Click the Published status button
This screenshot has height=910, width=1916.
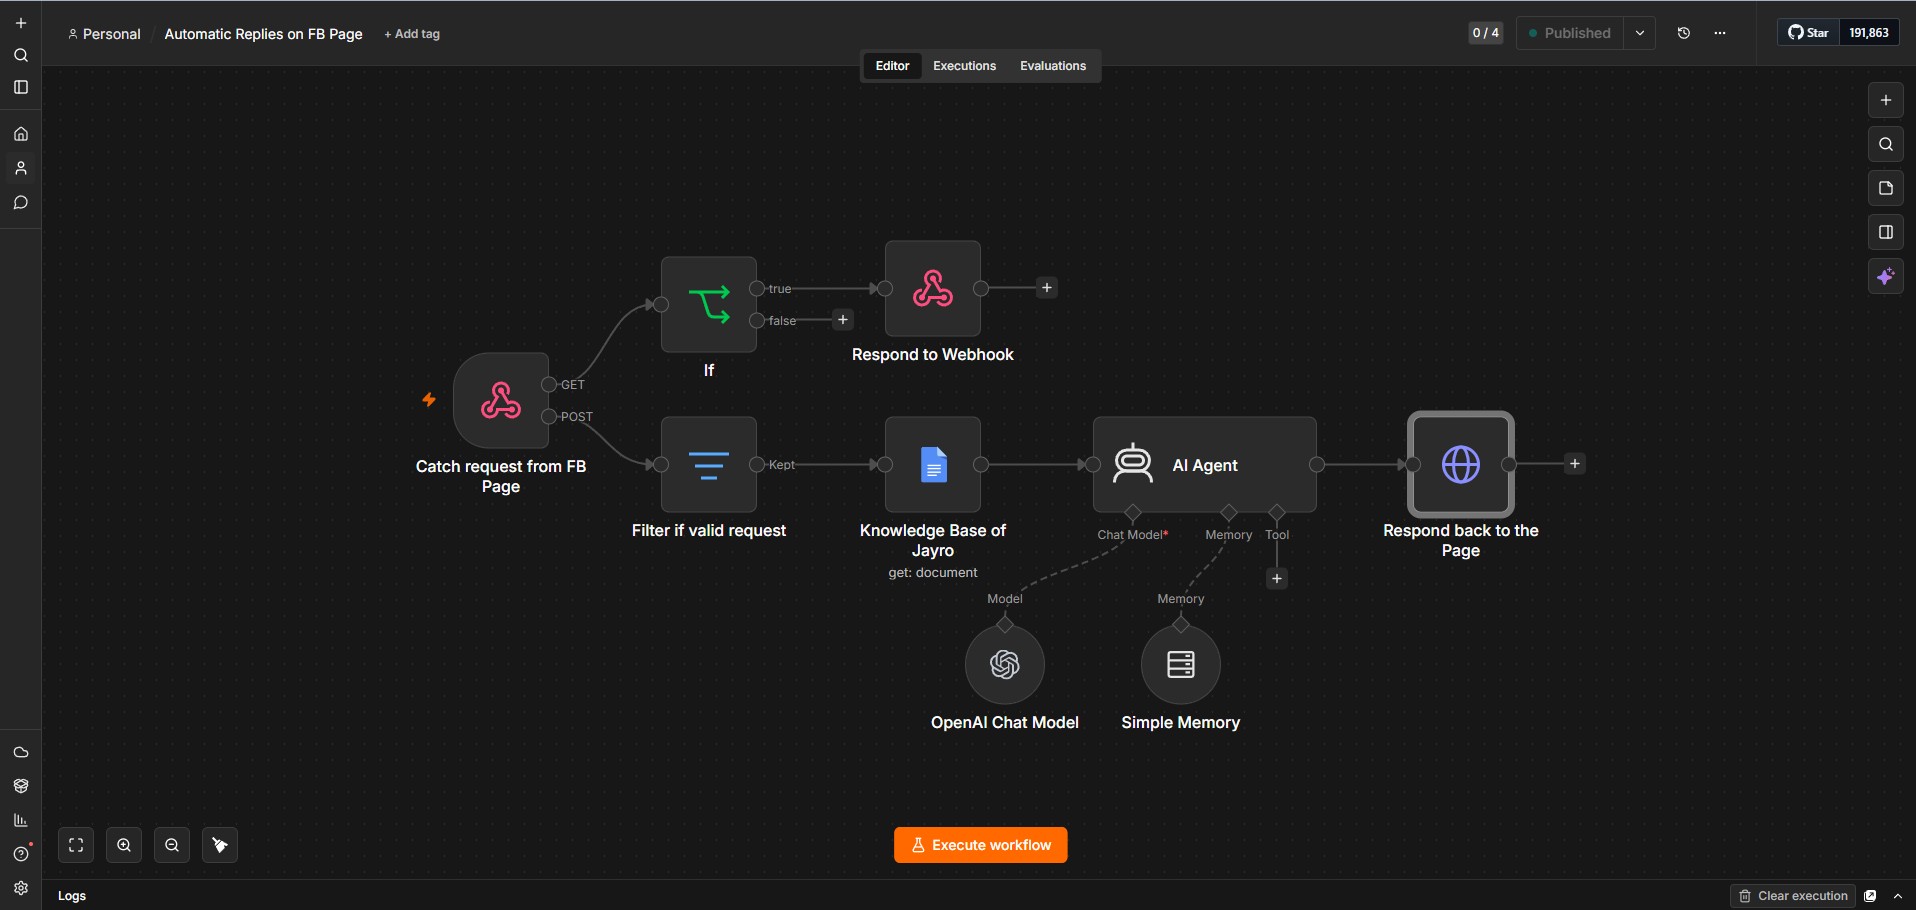1570,33
